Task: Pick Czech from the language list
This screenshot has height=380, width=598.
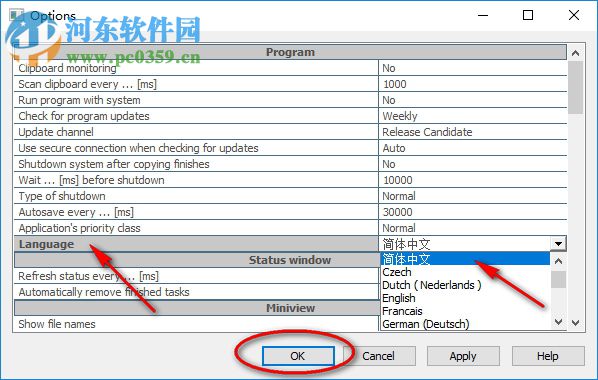Action: coord(465,272)
